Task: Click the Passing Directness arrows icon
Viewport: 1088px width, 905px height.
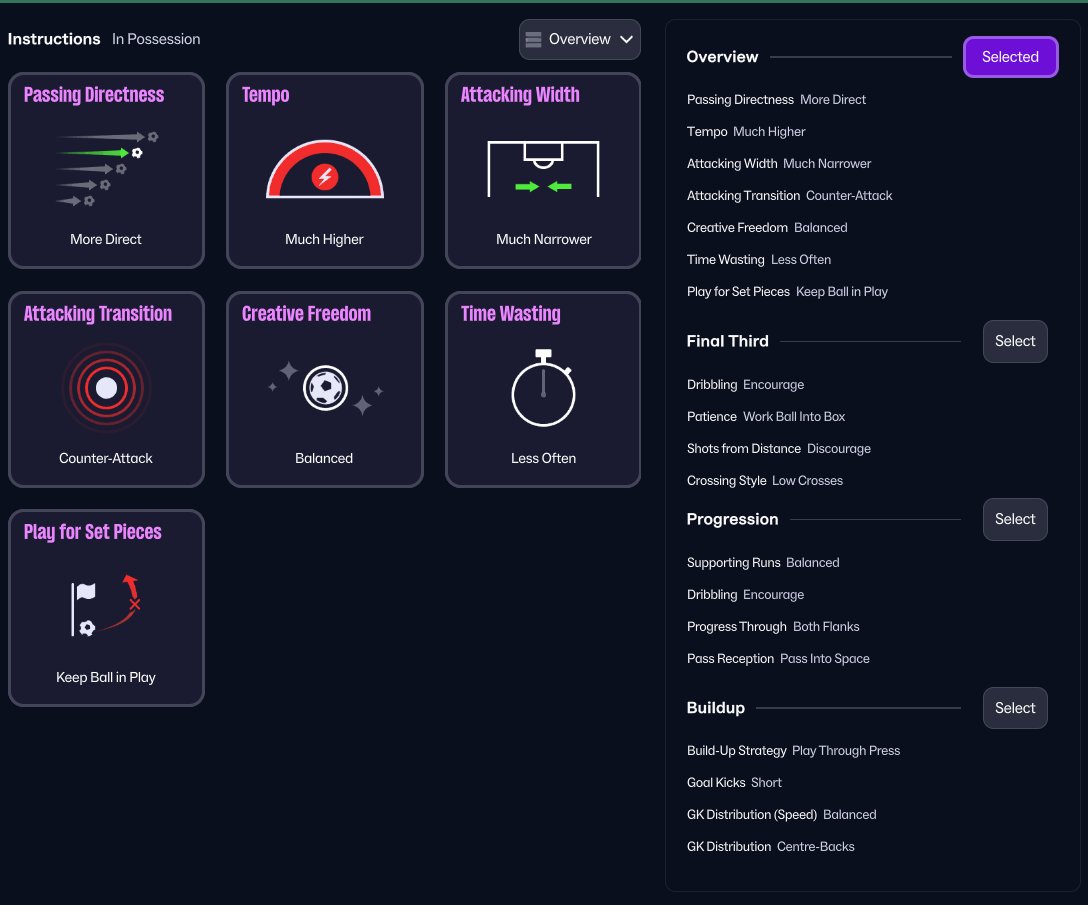Action: tap(107, 169)
